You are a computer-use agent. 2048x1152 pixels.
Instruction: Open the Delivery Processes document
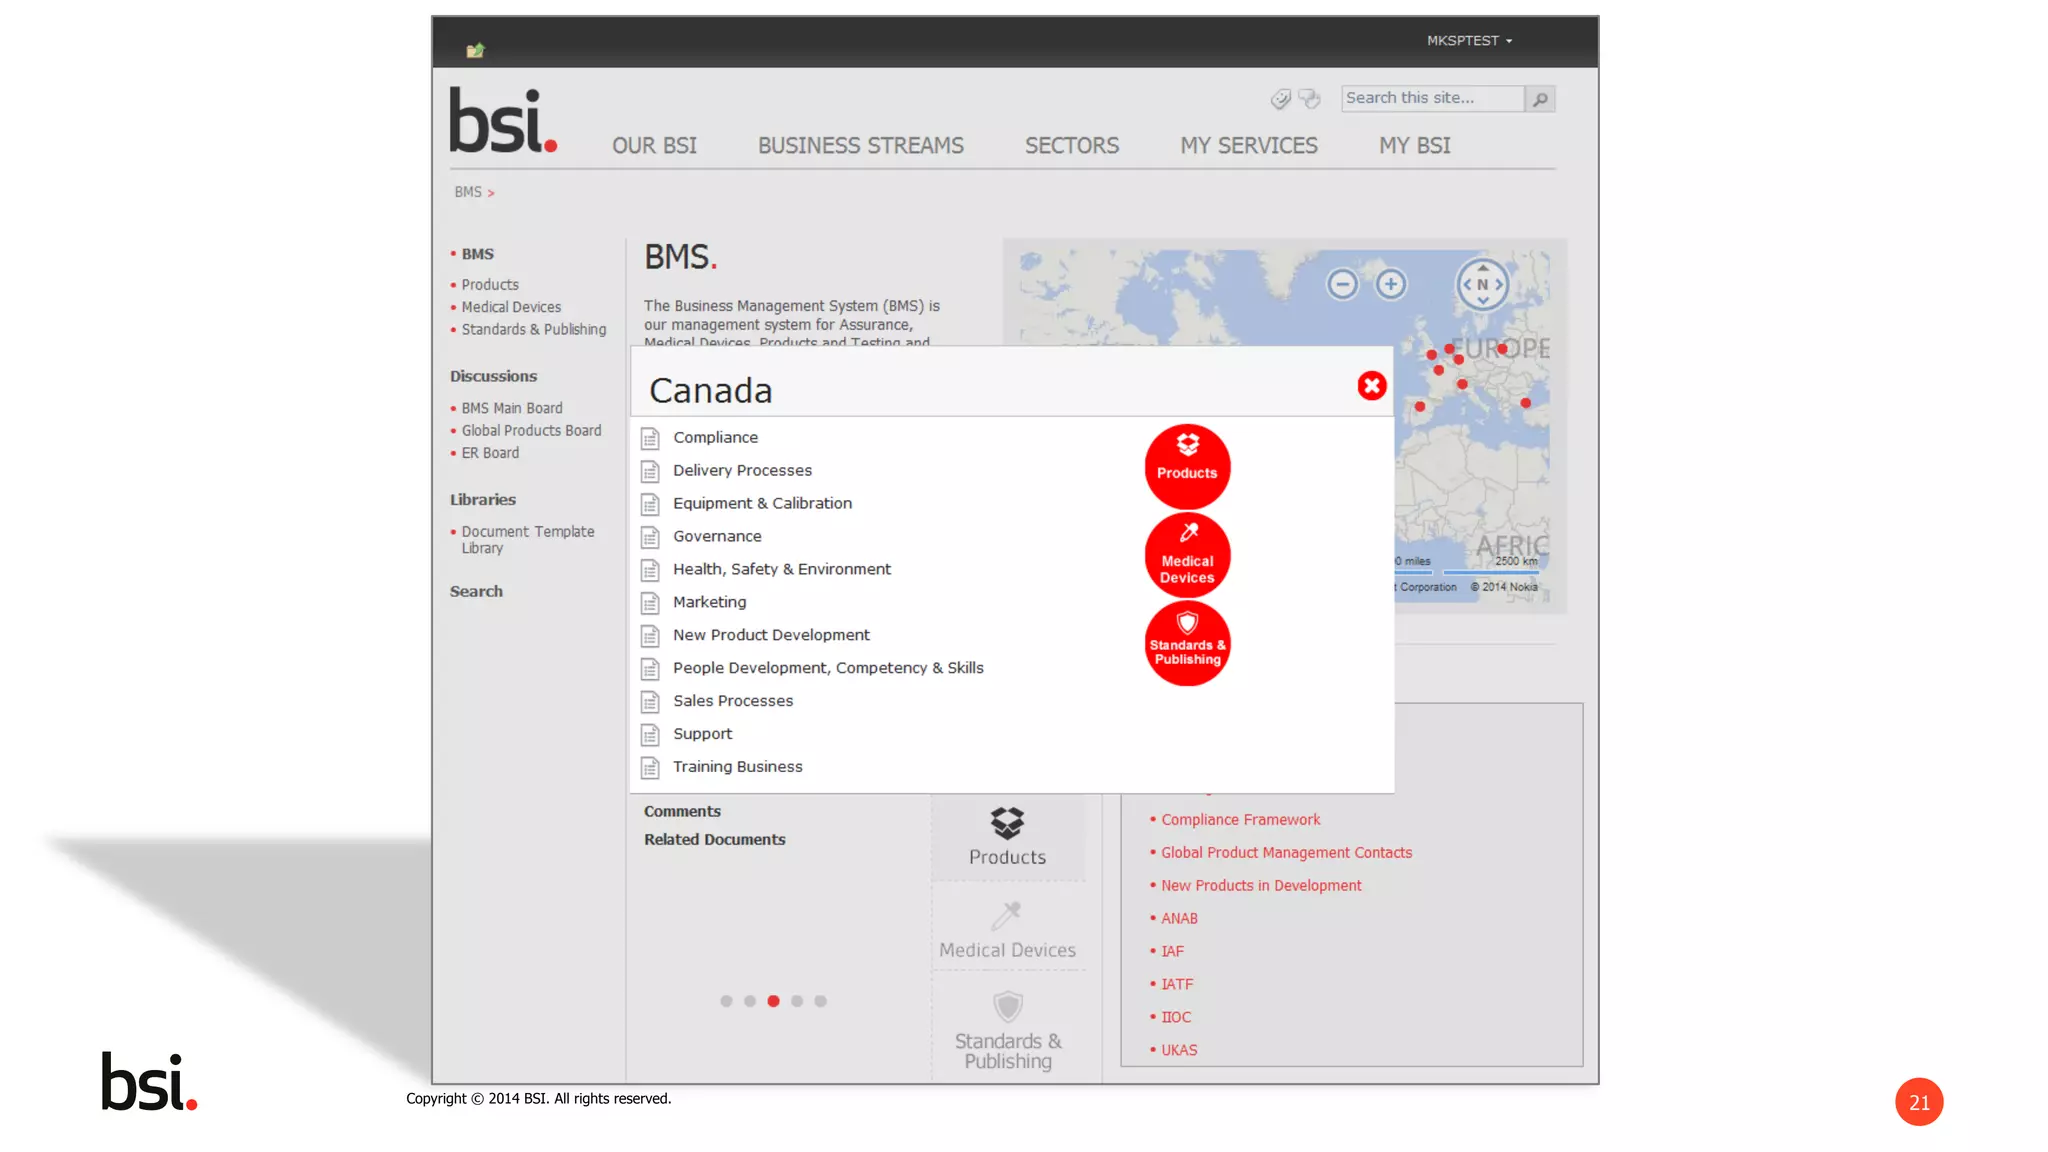click(x=742, y=470)
